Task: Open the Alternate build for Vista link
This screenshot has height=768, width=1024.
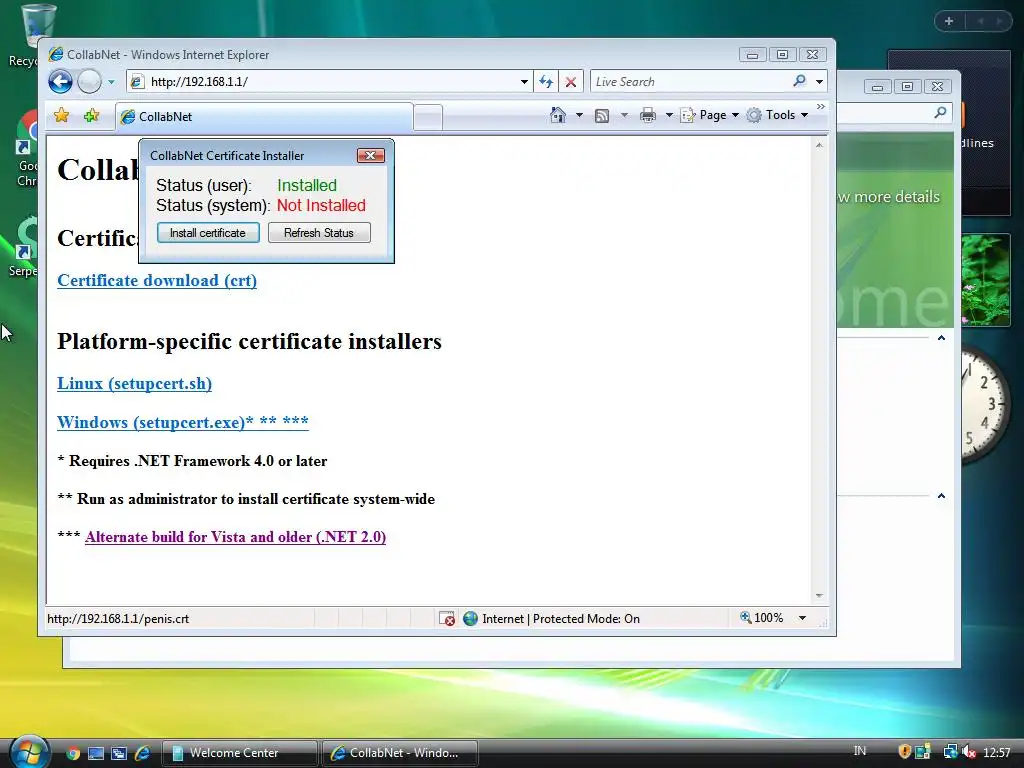Action: (x=235, y=537)
